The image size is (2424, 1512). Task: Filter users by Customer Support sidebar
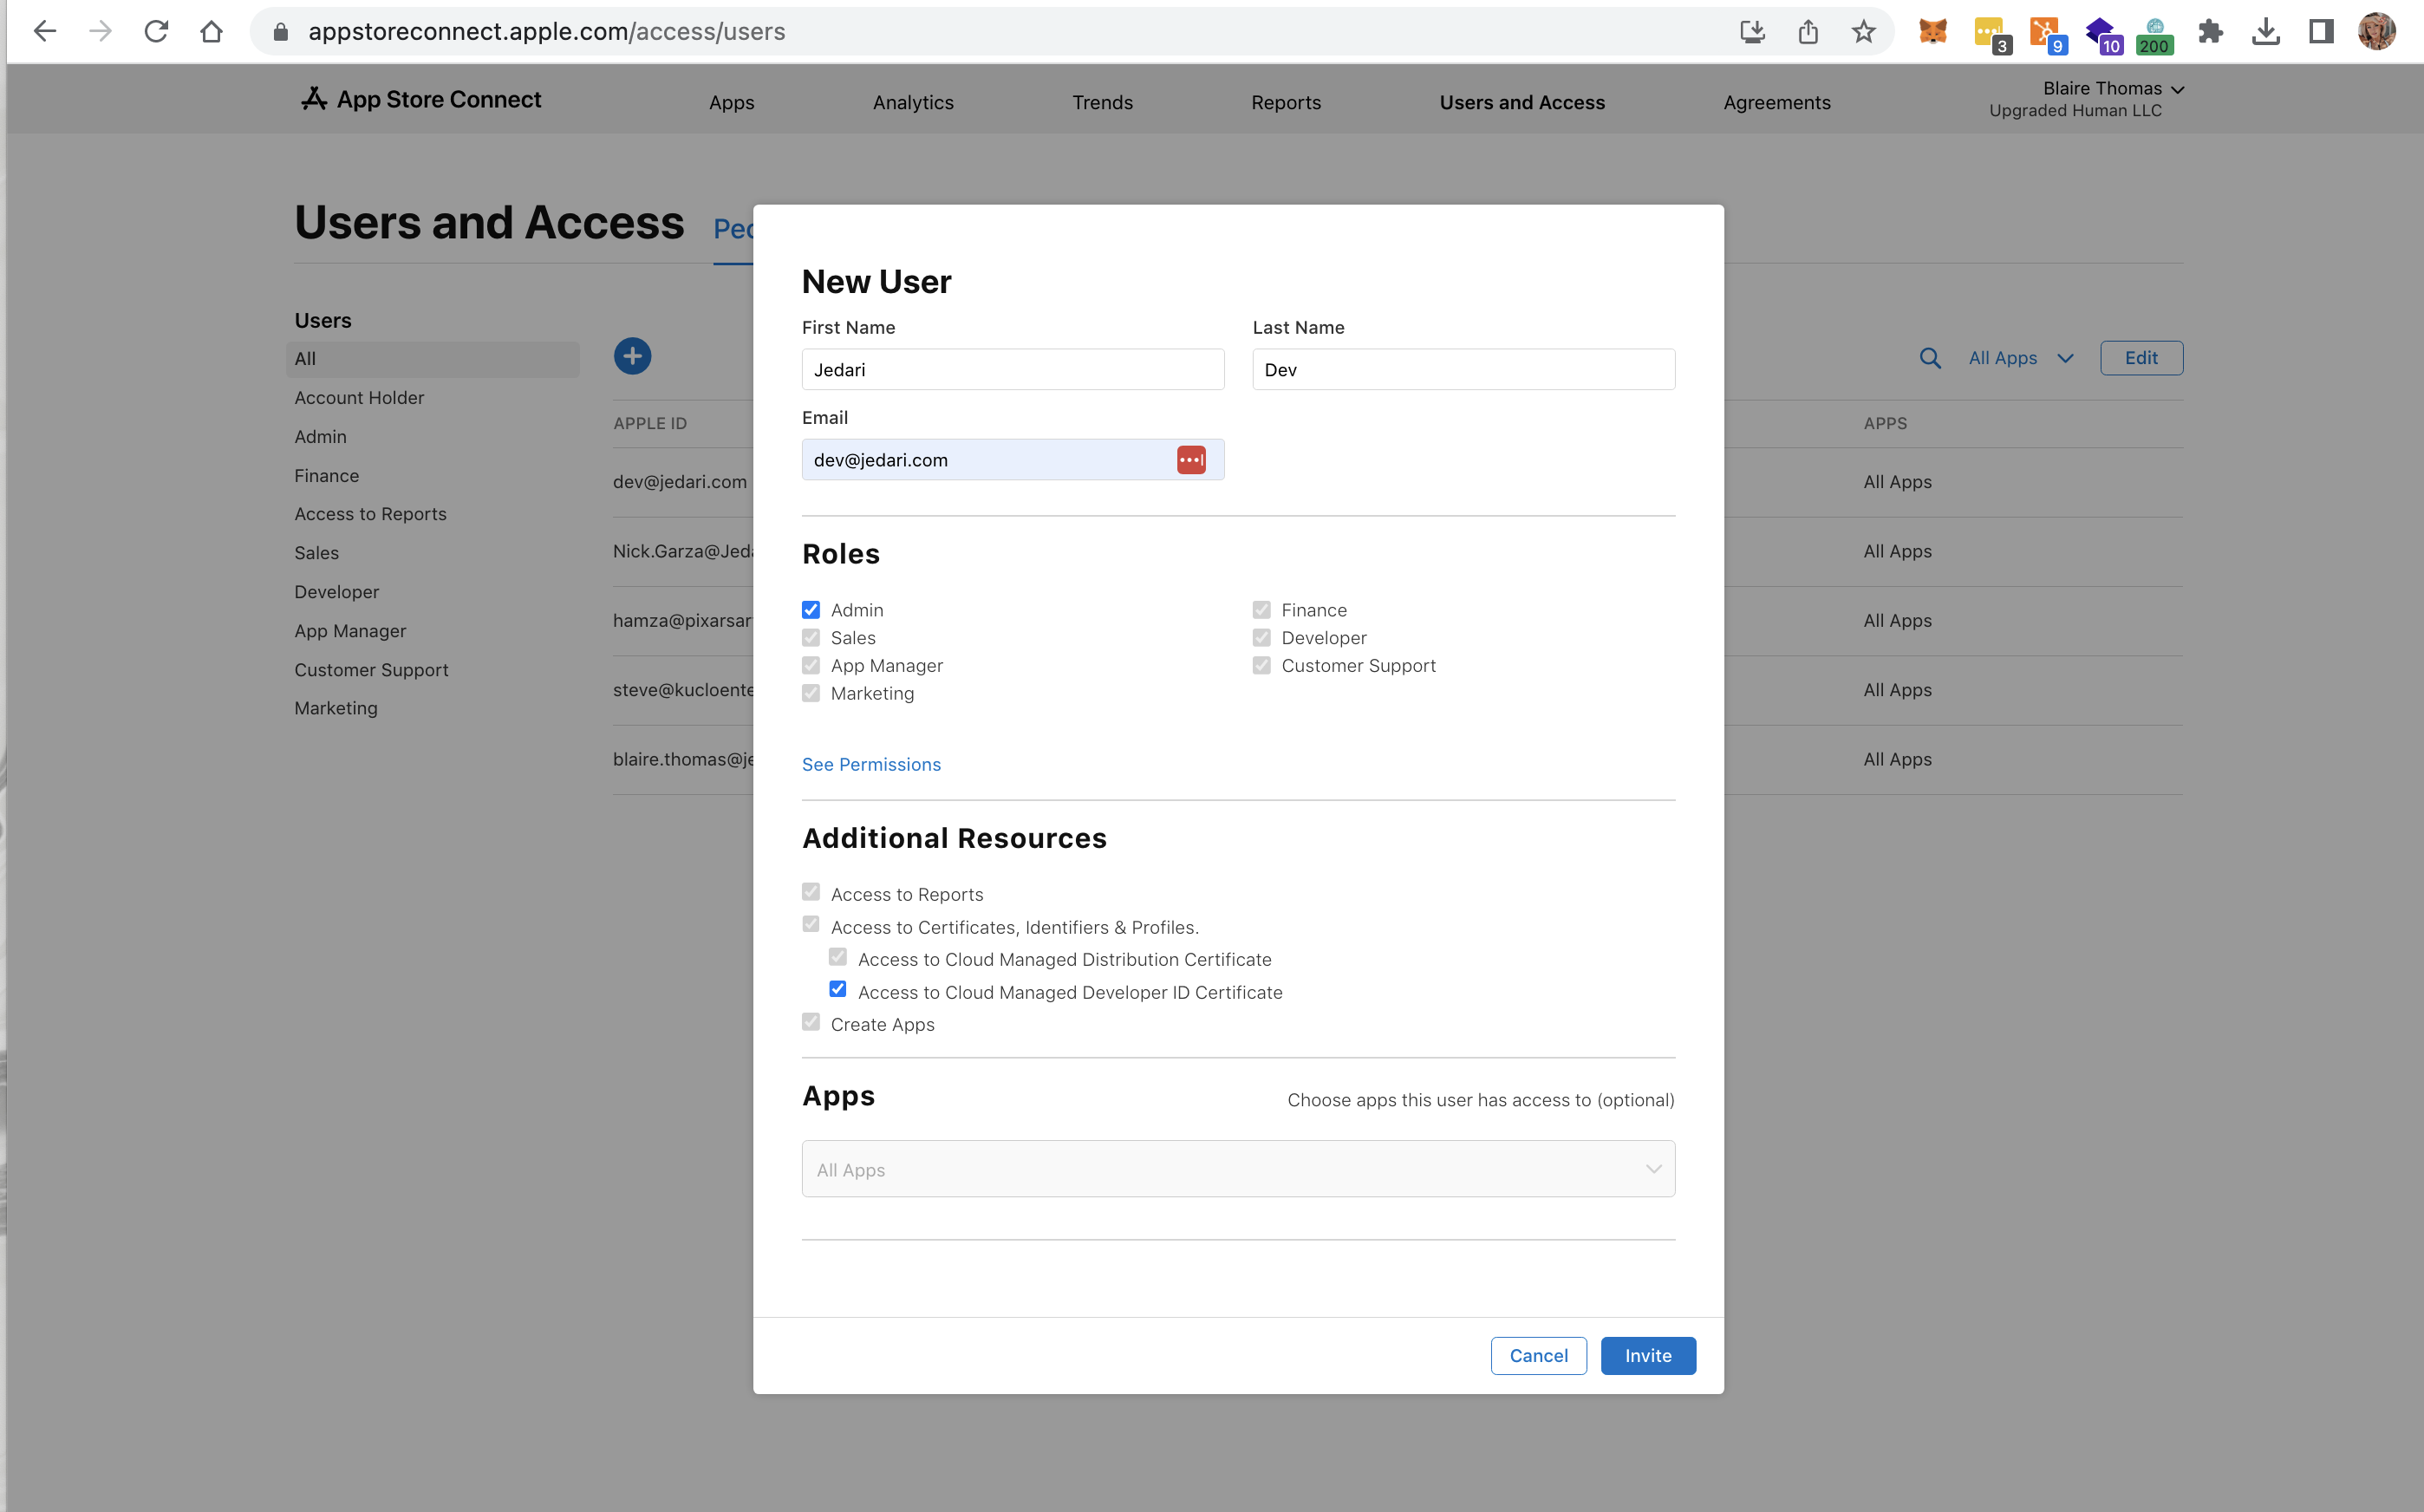click(371, 670)
